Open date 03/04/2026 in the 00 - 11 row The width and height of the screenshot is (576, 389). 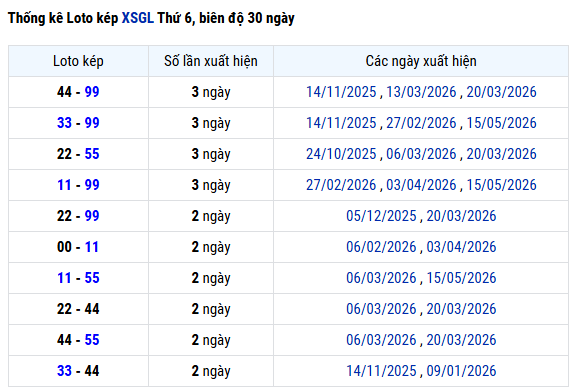tap(461, 247)
